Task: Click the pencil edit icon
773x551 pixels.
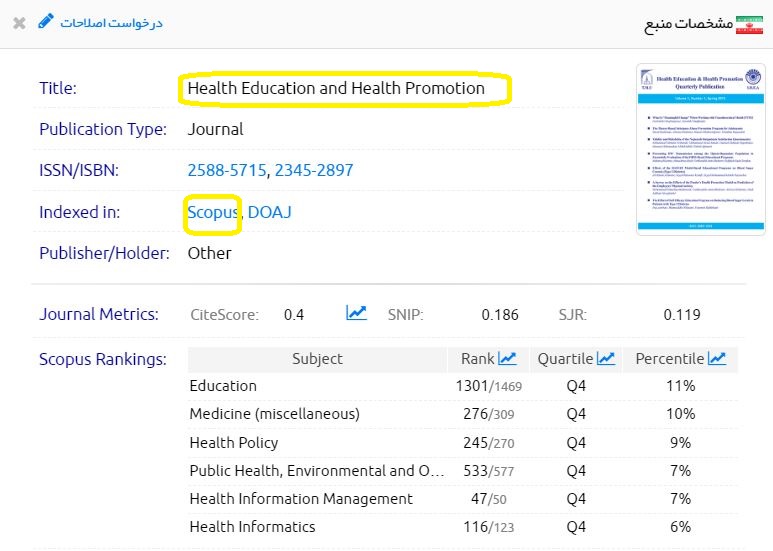Action: click(46, 21)
